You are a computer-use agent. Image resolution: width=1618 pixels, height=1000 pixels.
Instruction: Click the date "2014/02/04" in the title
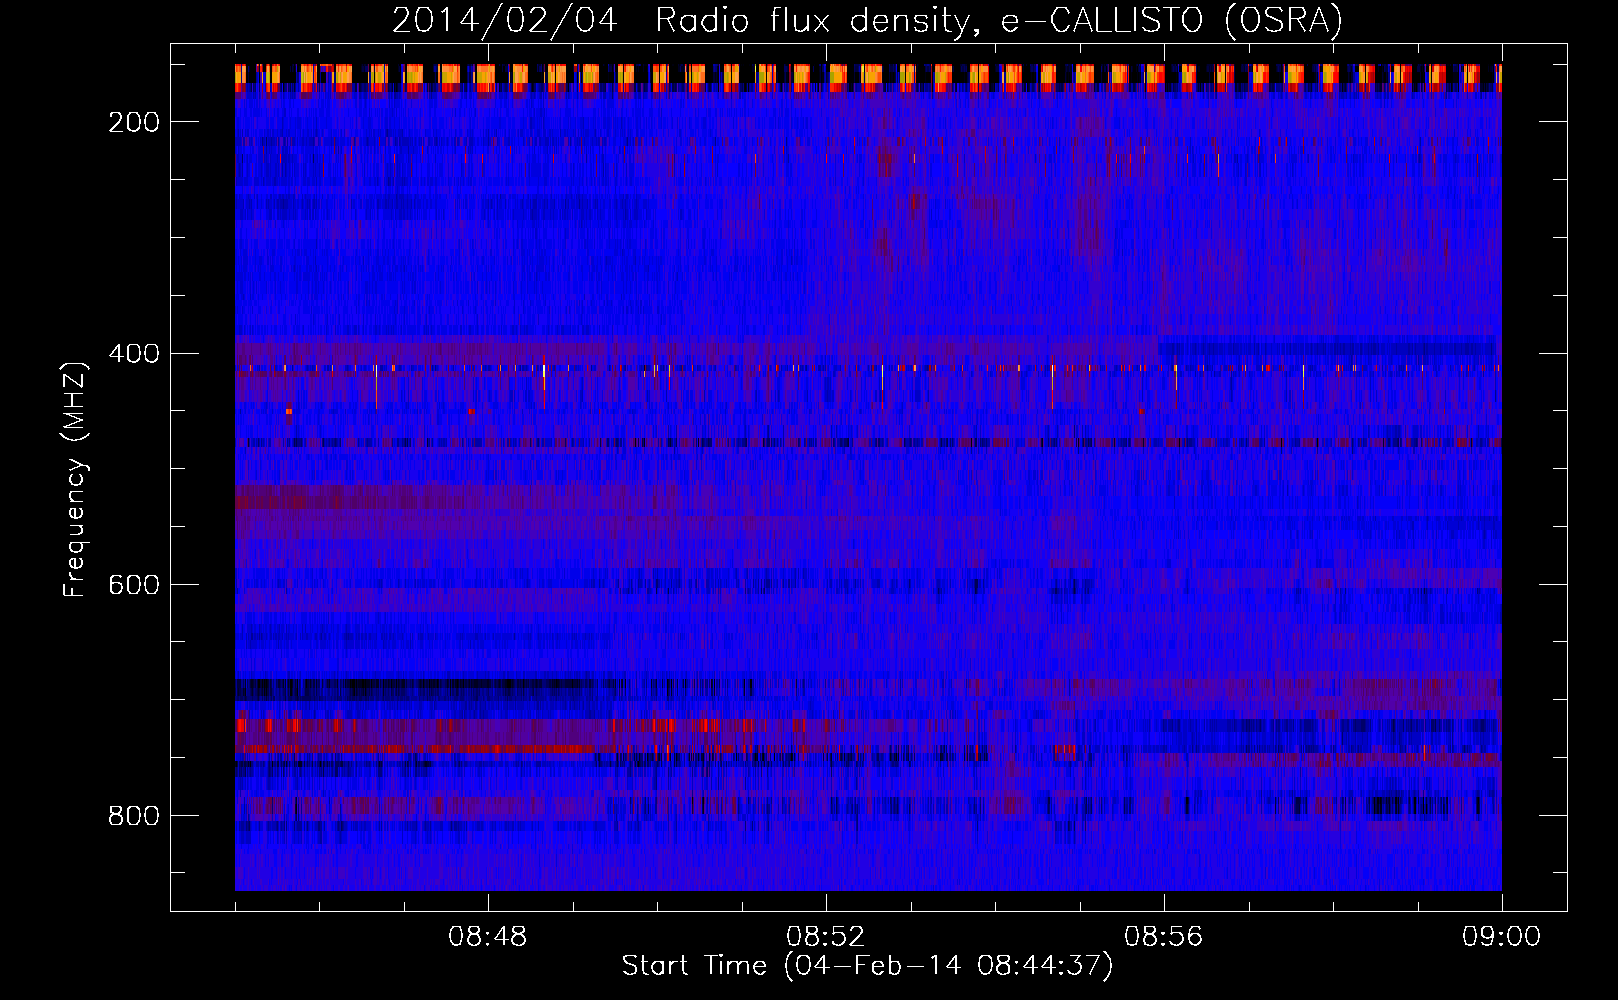pyautogui.click(x=505, y=21)
